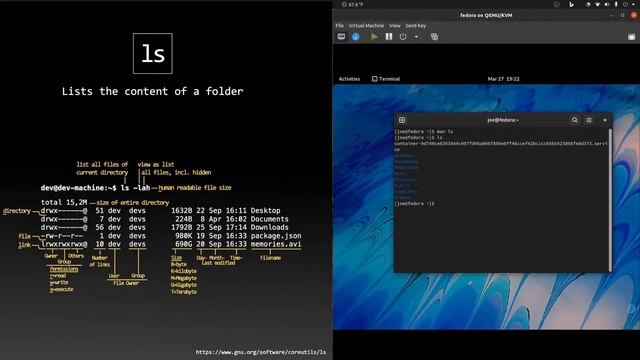Click the terminal search magnifier icon
640x360 pixels.
(x=575, y=120)
